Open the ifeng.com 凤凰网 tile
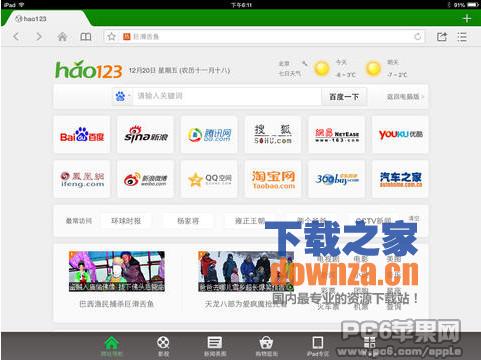Screen dimensions: 481x360 82,179
